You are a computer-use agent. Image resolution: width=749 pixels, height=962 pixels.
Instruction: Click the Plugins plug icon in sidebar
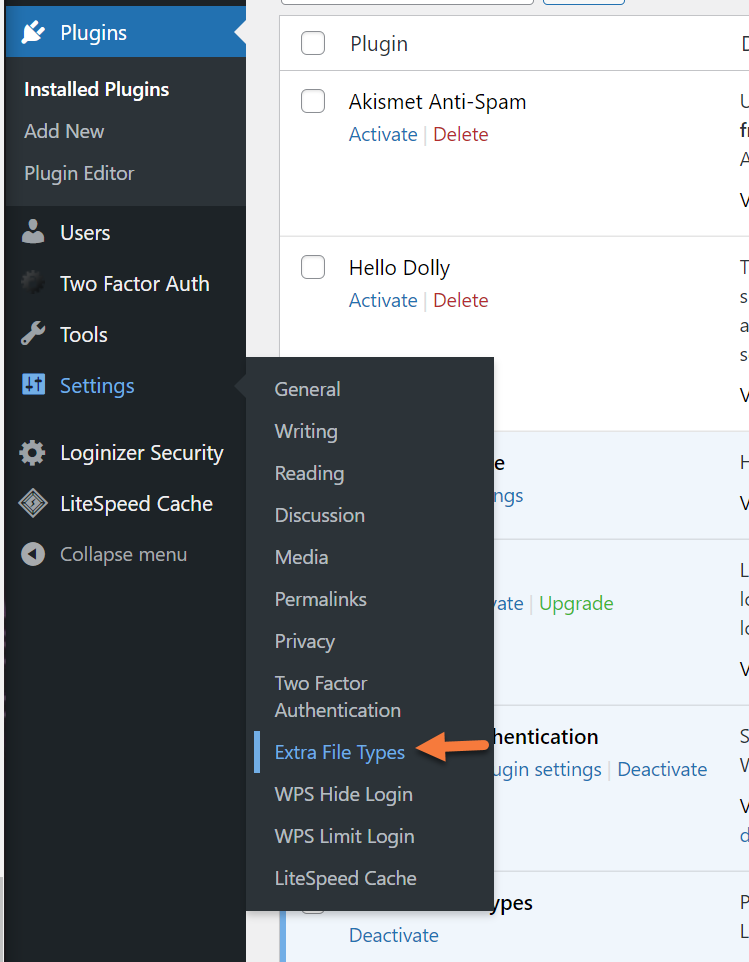(x=33, y=33)
